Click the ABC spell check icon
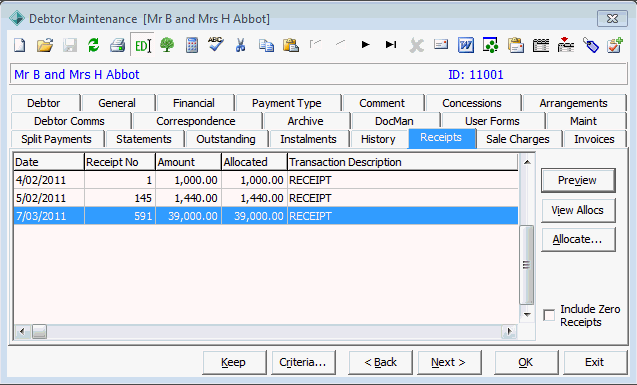 click(x=216, y=45)
